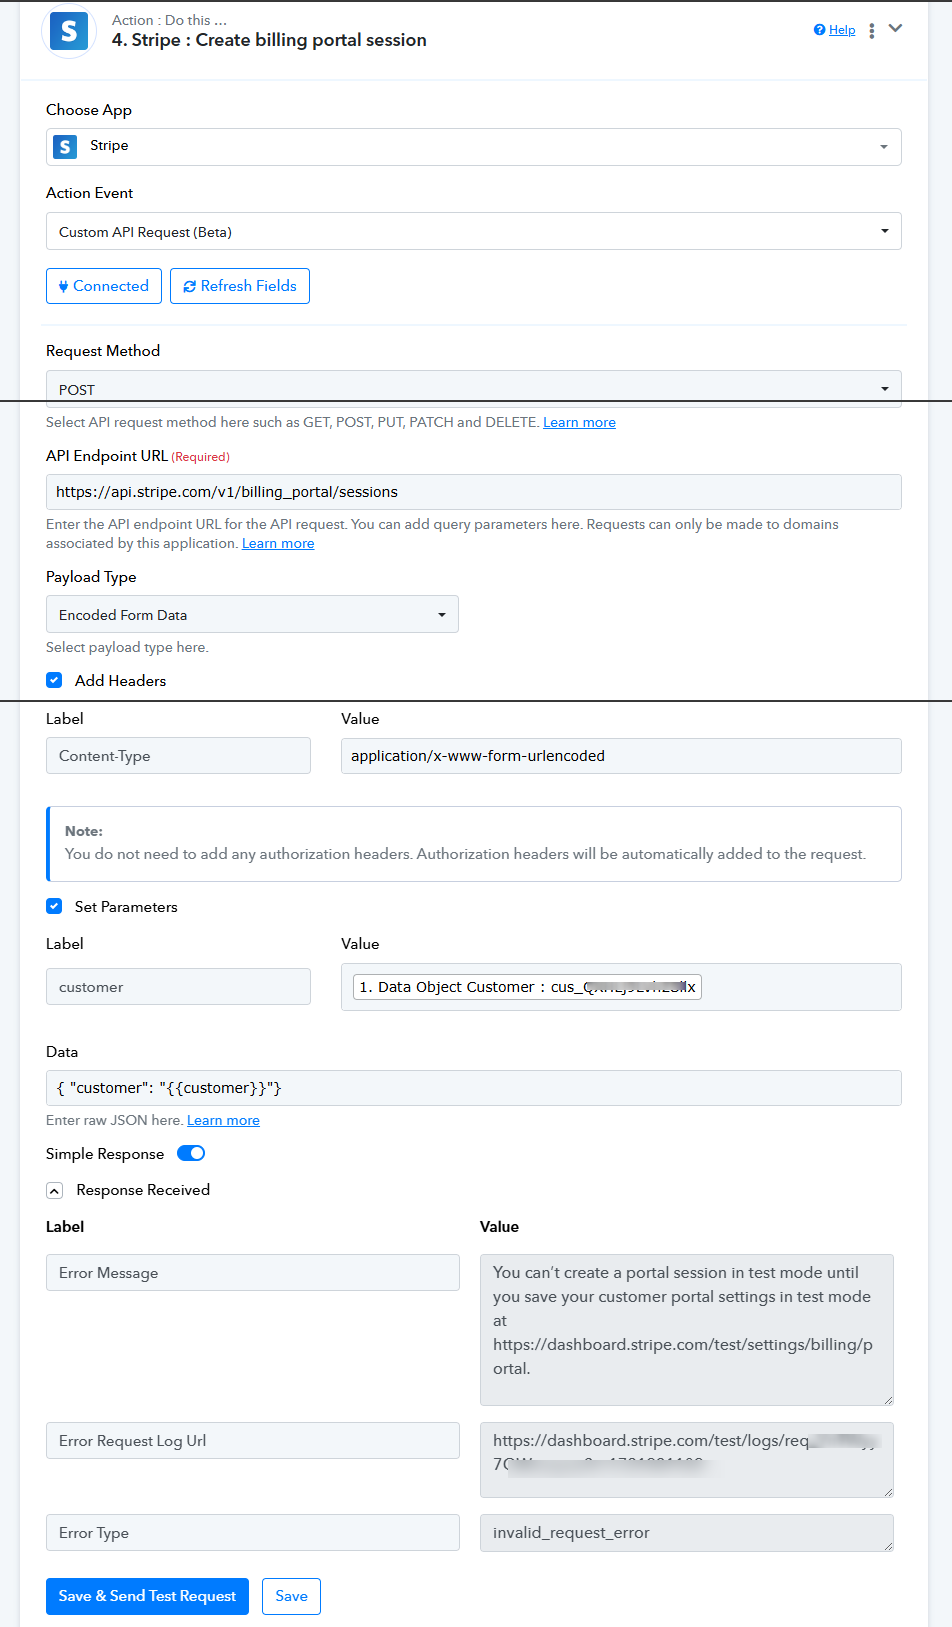952x1627 pixels.
Task: Click the Error Request Log Url value area
Action: 687,1460
